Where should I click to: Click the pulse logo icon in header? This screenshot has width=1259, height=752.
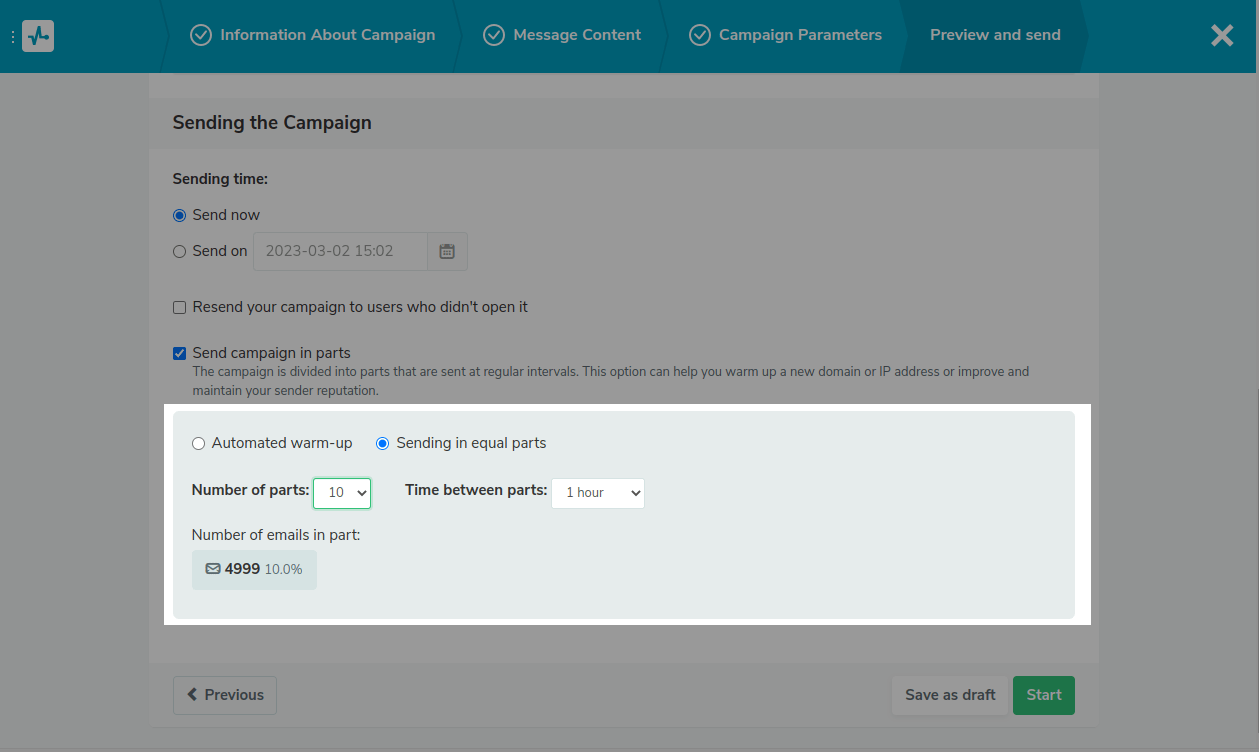(38, 36)
